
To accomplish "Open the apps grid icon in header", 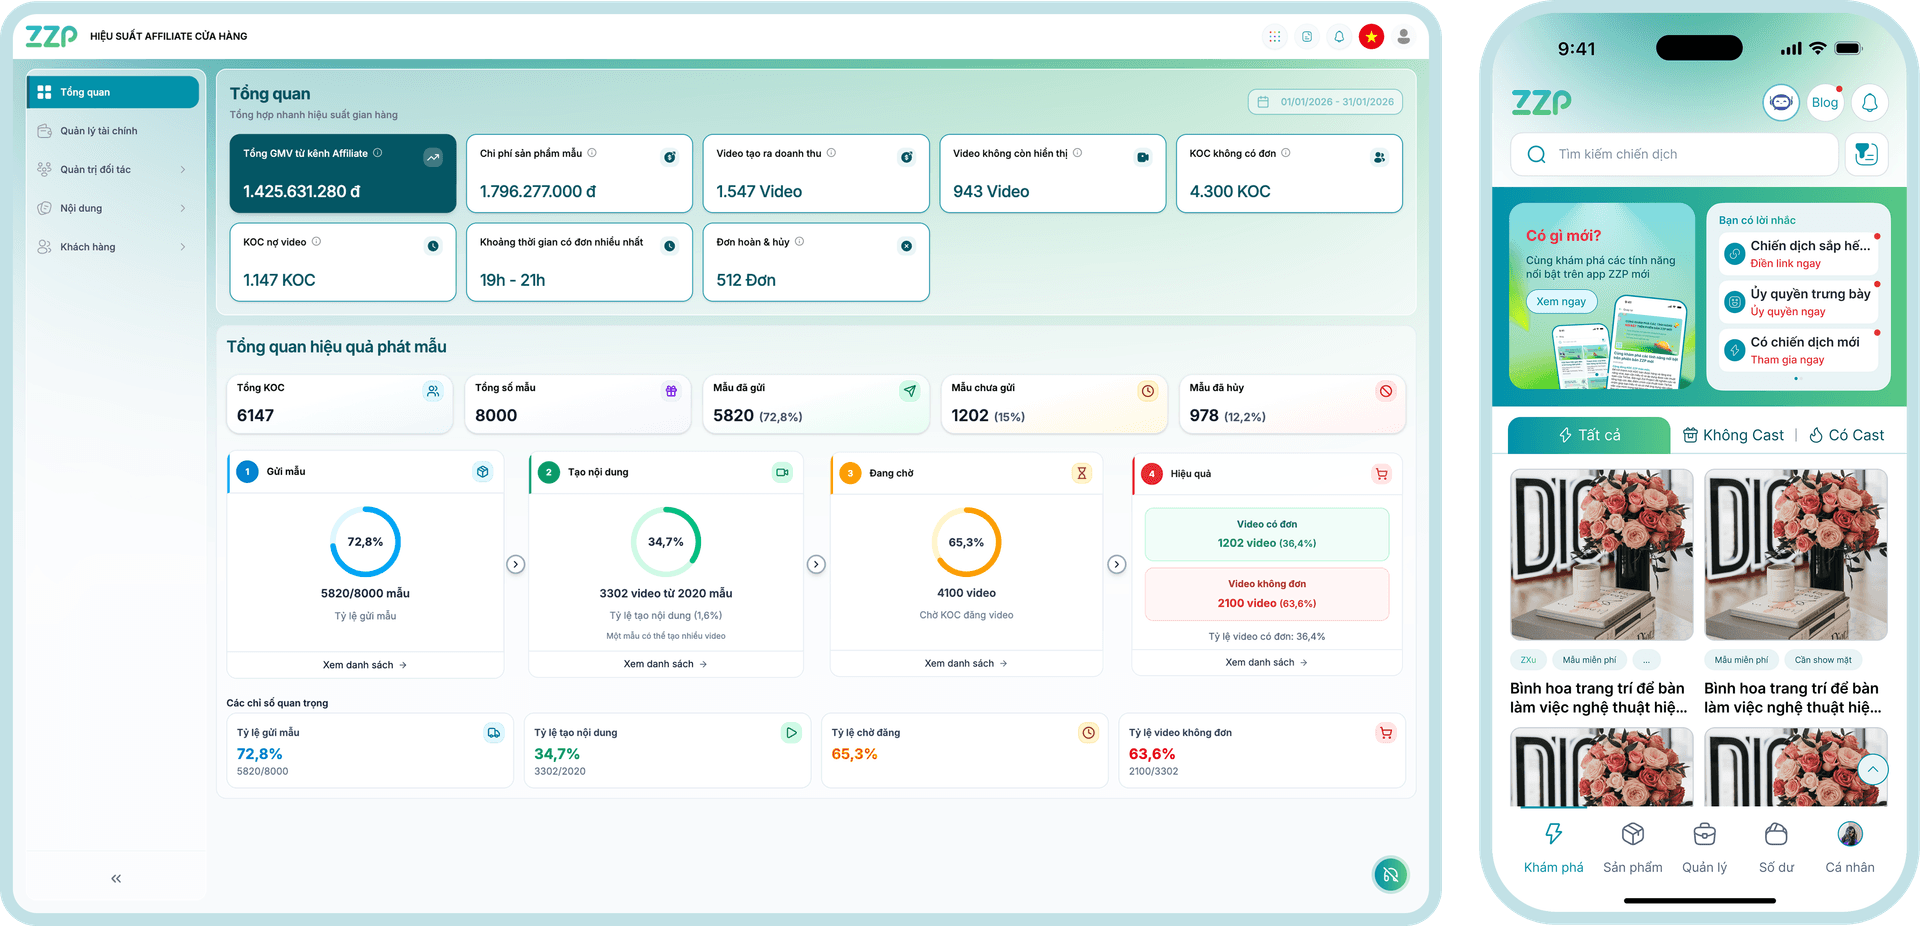I will click(1274, 37).
